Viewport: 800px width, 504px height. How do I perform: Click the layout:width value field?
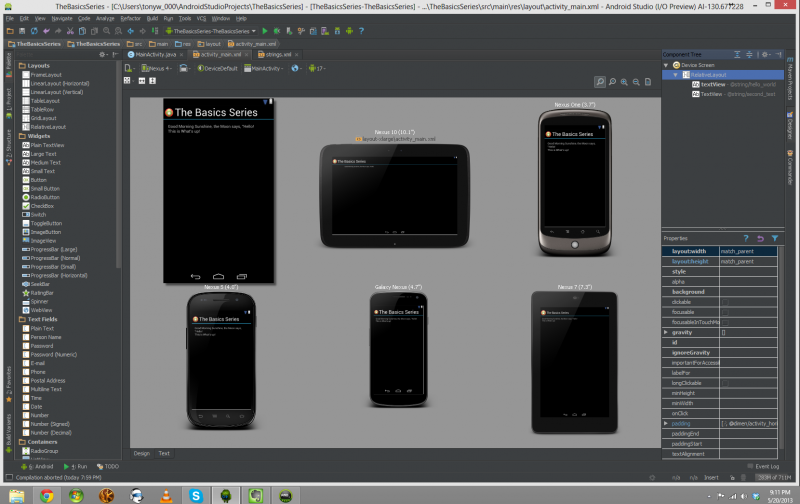748,251
